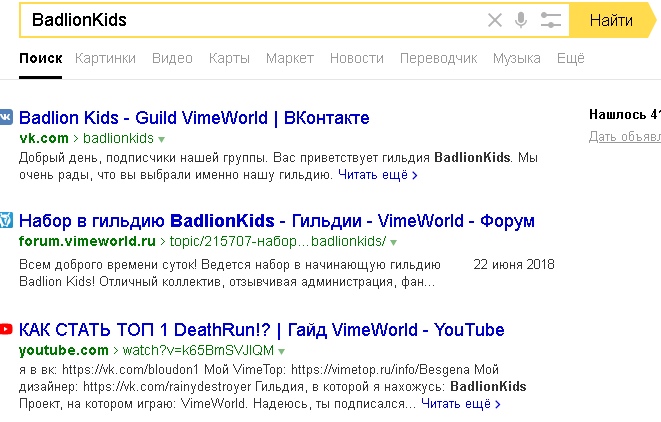661x422 pixels.
Task: Click Читать ещё in the YouTube result snippet
Action: click(x=461, y=404)
